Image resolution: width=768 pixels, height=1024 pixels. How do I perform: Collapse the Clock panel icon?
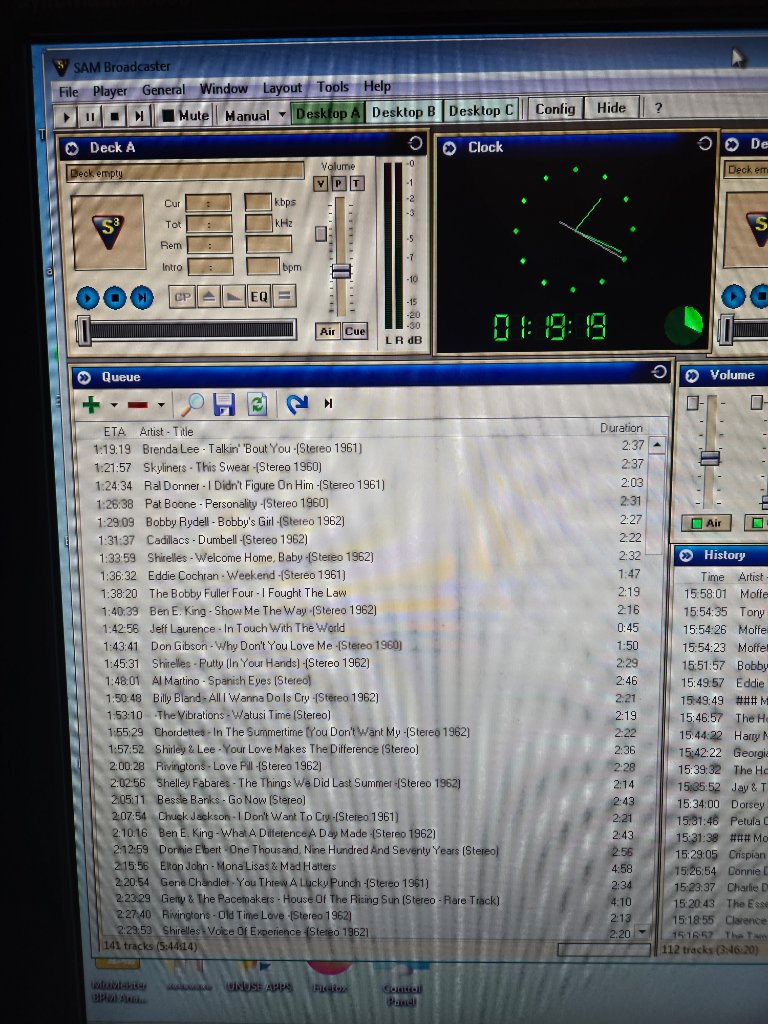(449, 148)
